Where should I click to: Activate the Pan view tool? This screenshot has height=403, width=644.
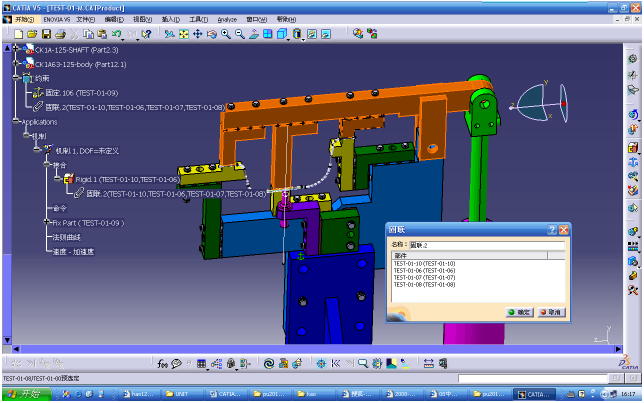point(197,34)
